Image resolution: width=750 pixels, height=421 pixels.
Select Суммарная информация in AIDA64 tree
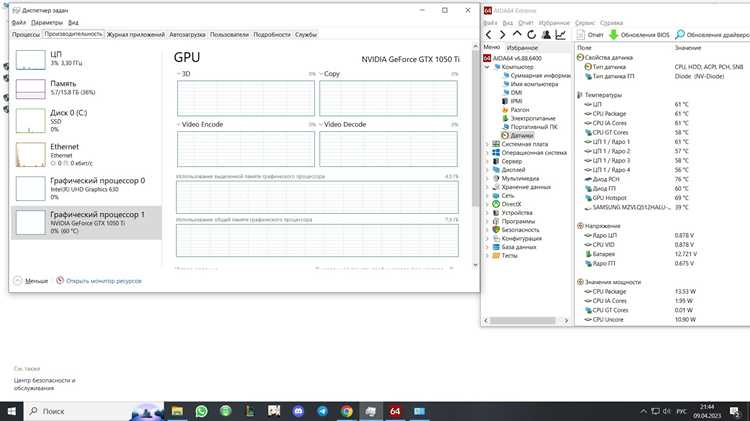coord(540,76)
